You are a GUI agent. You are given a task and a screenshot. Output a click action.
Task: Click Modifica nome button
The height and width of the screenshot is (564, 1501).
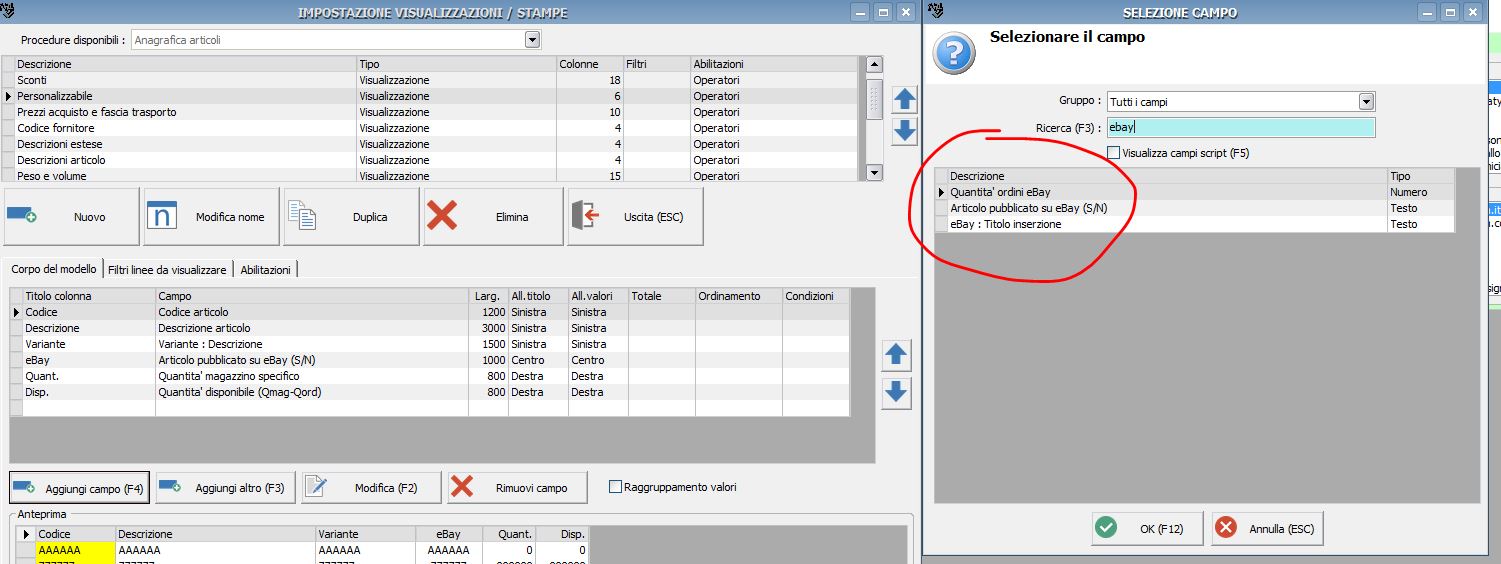211,217
